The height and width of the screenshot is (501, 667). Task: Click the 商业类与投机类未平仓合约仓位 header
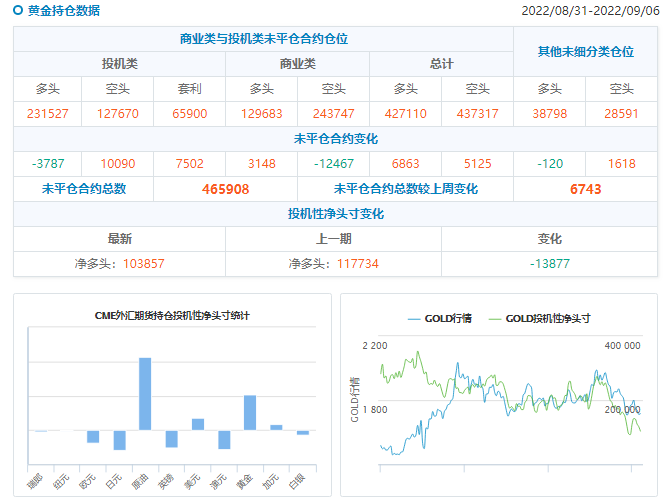click(263, 39)
